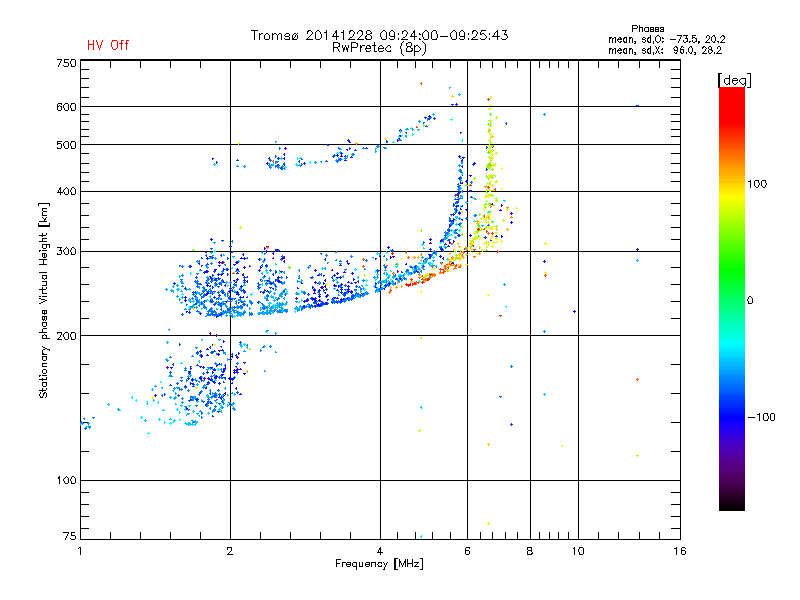Click the 'RwPretec (8p)' subtitle
Viewport: 800px width, 600px height.
(x=379, y=48)
